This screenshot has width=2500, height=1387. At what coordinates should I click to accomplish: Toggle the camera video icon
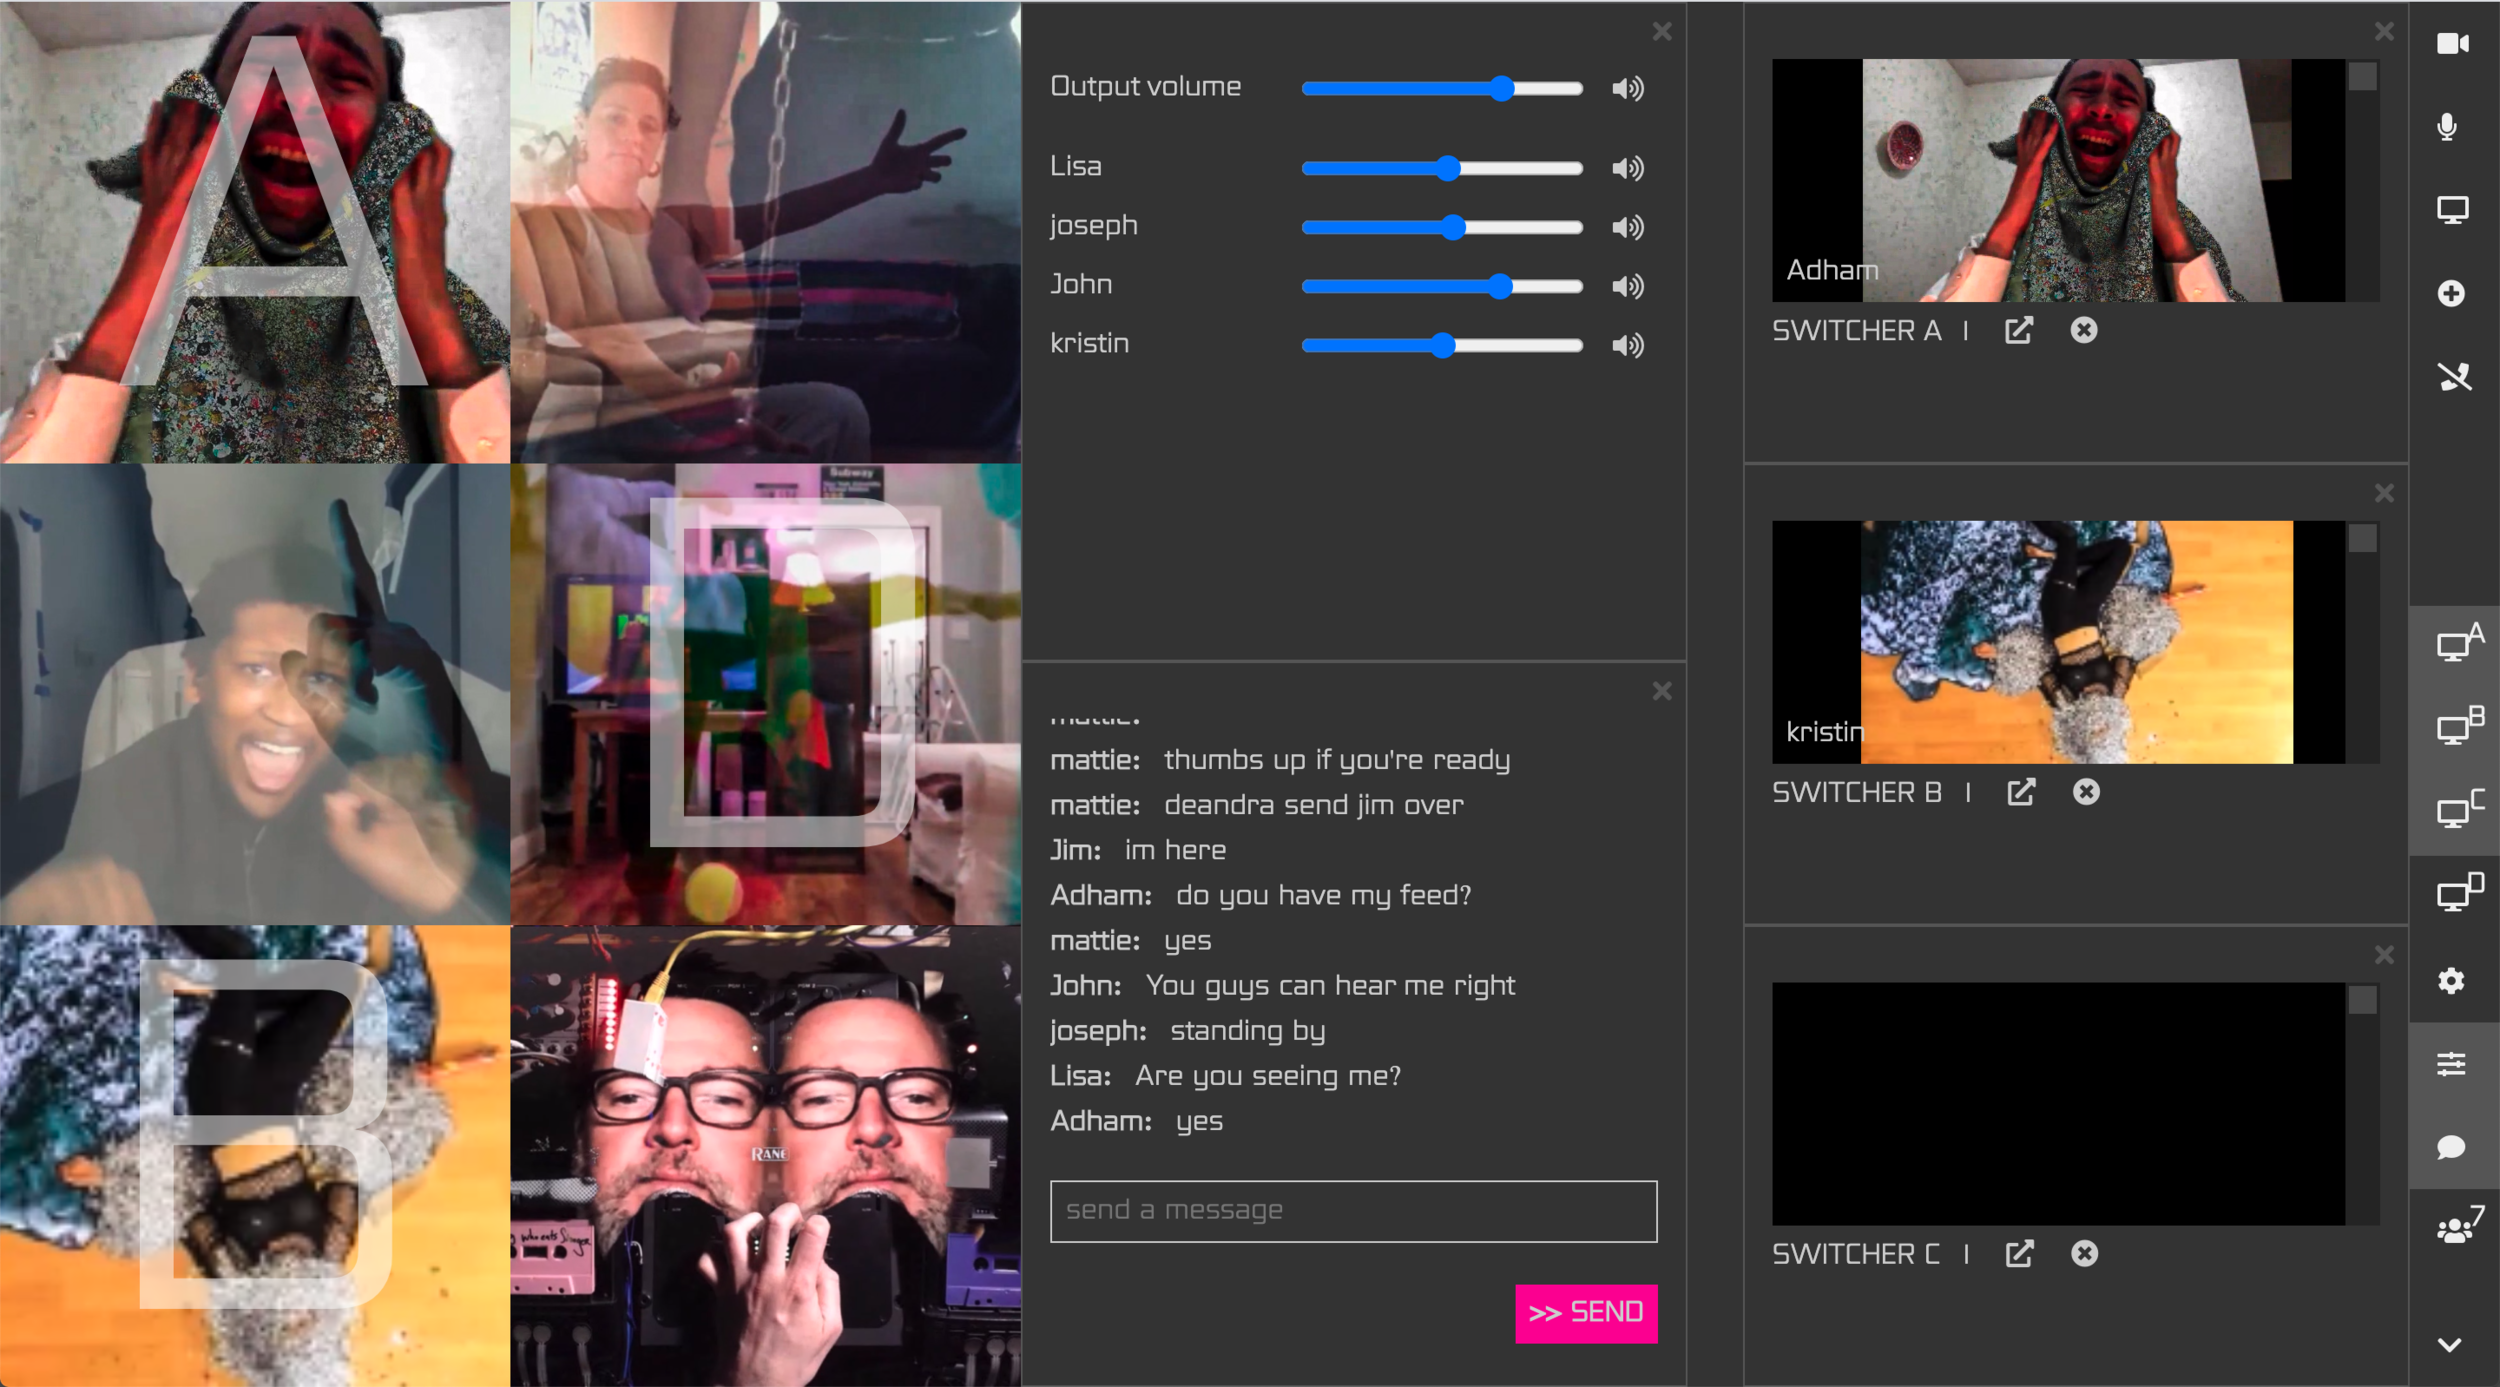click(x=2452, y=44)
